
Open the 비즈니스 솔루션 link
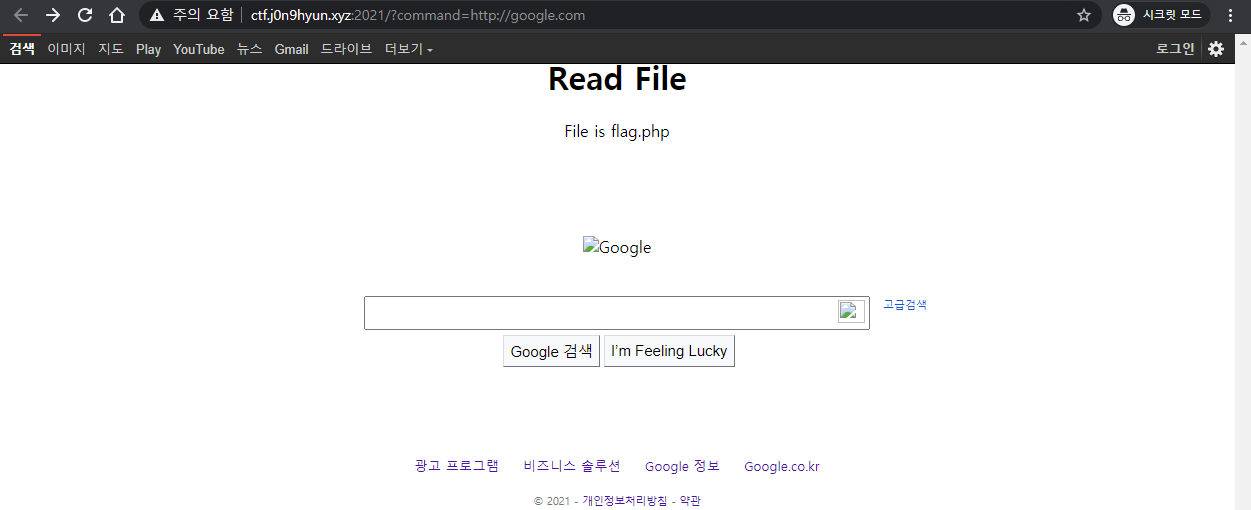point(572,466)
